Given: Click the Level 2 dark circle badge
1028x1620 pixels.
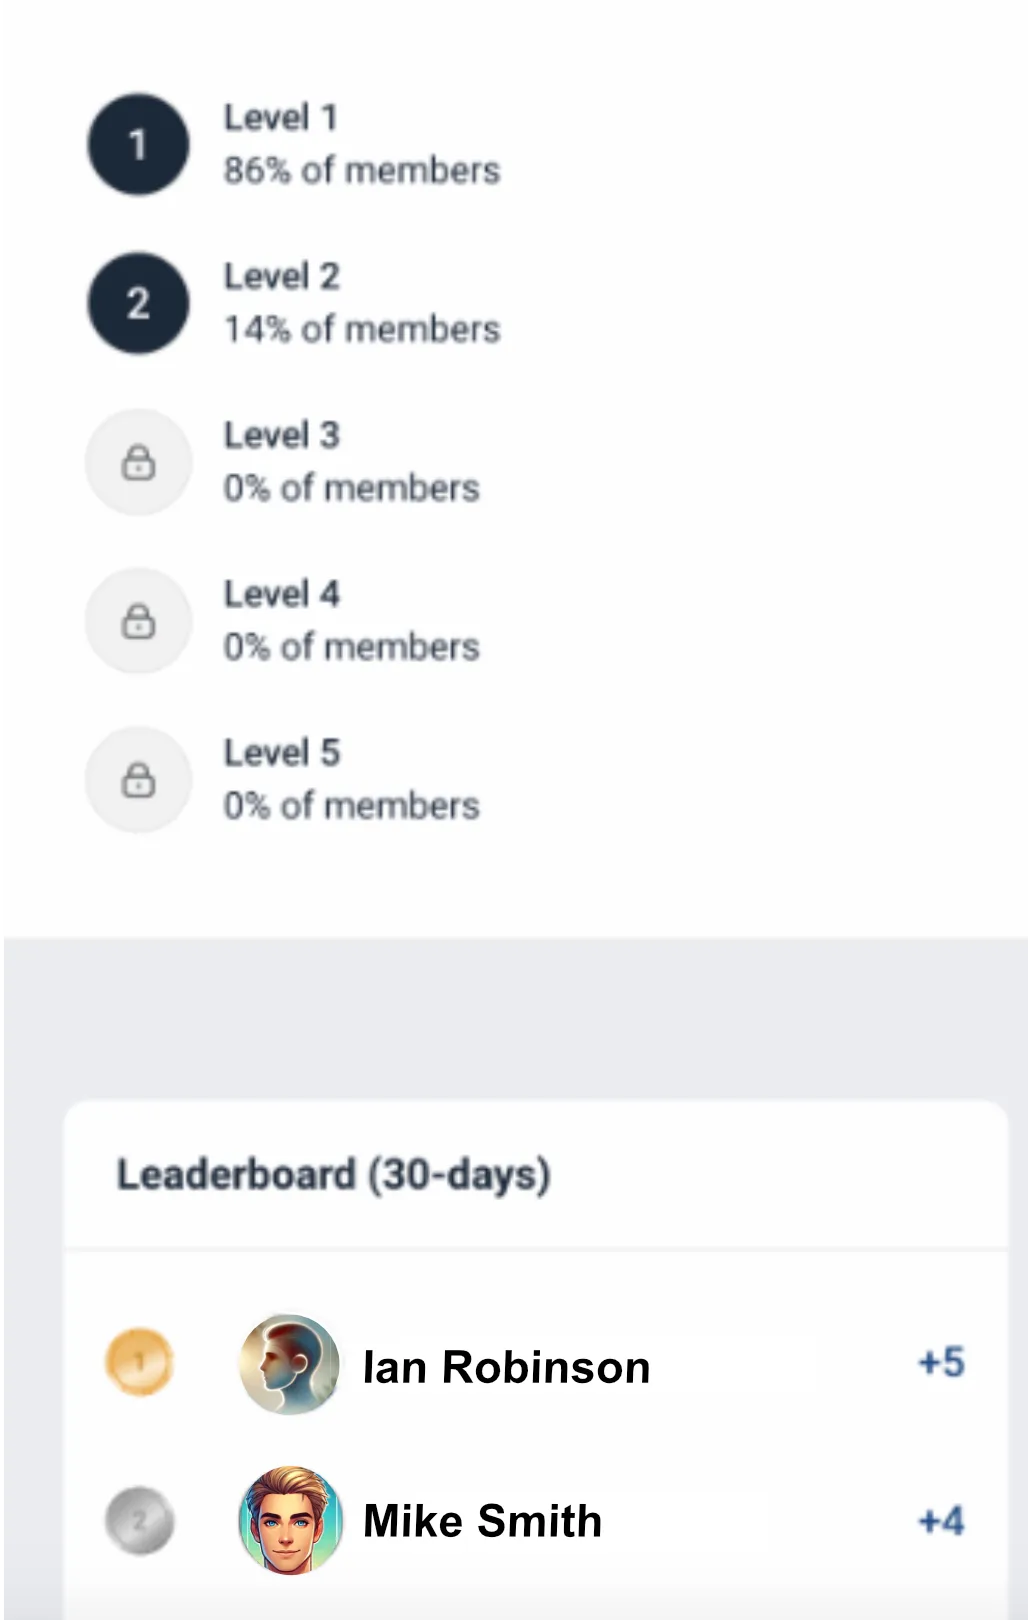Looking at the screenshot, I should (138, 303).
